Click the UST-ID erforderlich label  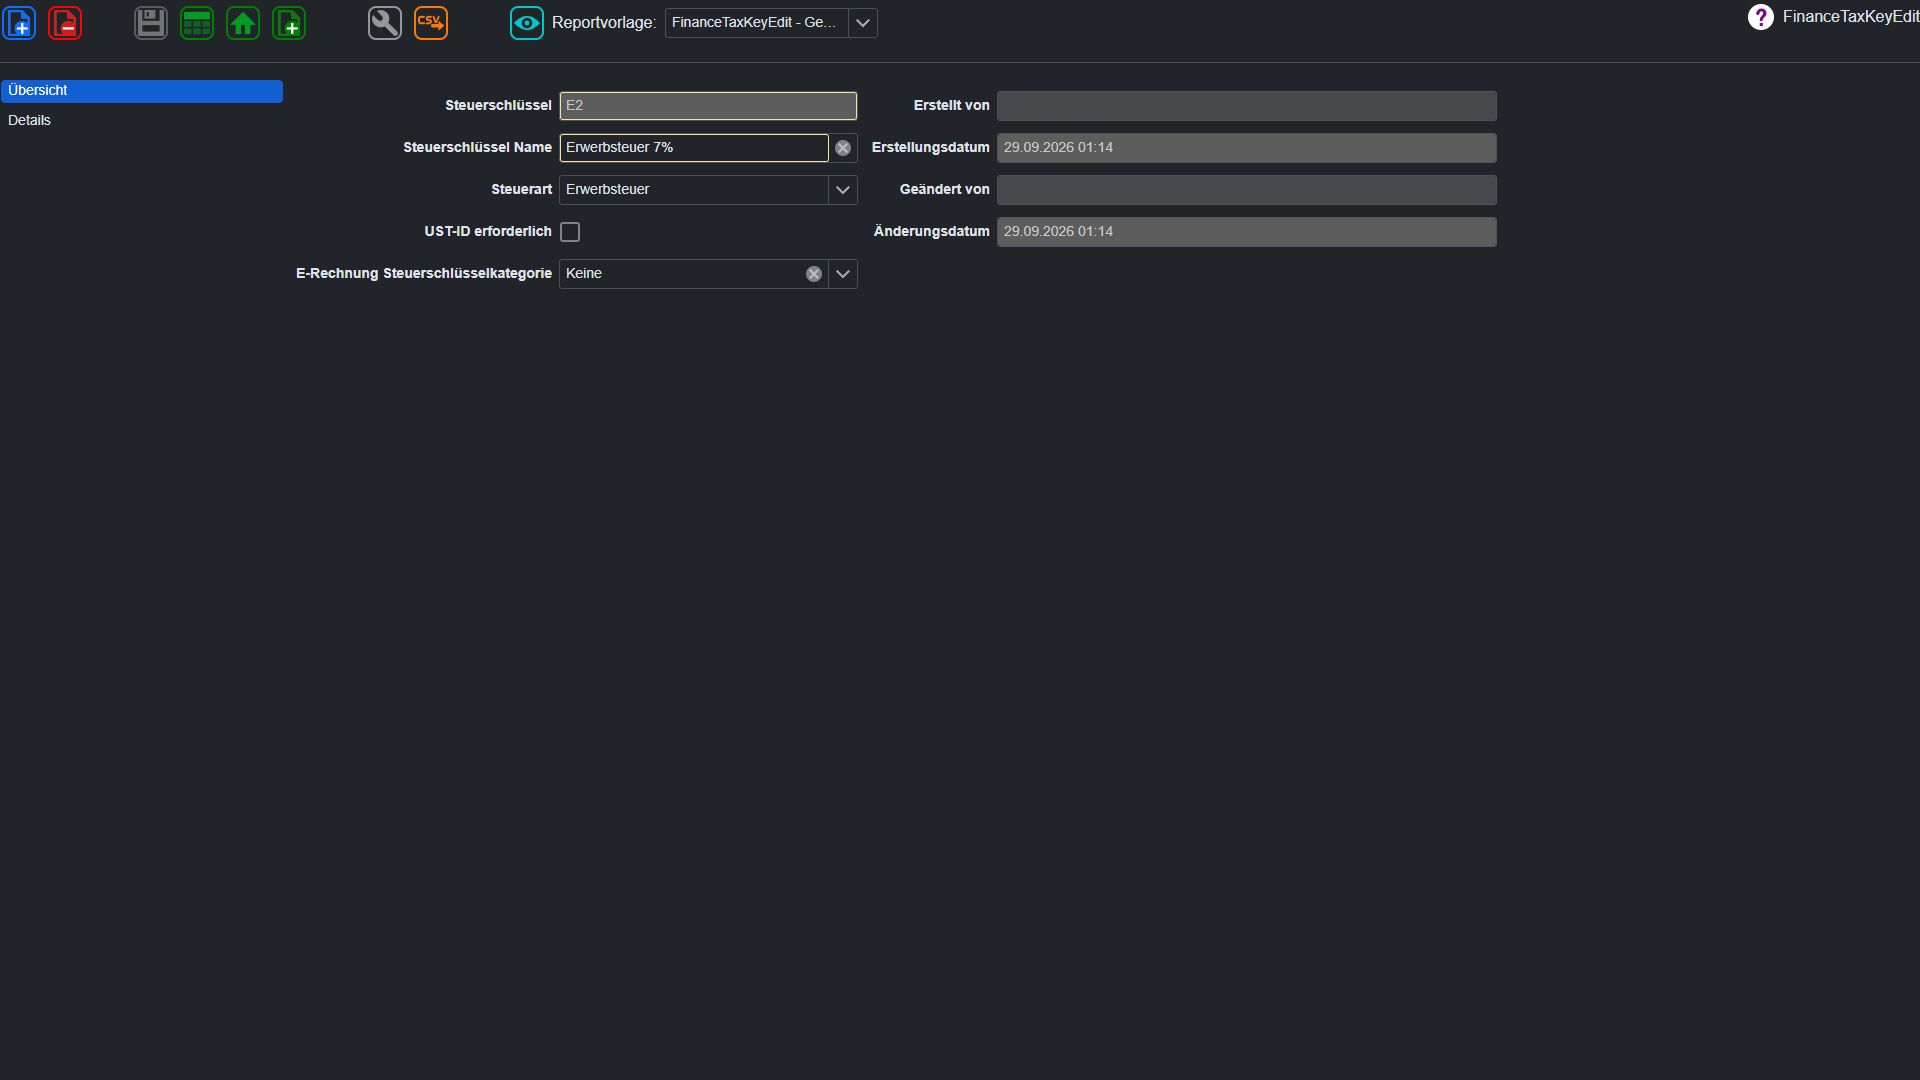[488, 232]
